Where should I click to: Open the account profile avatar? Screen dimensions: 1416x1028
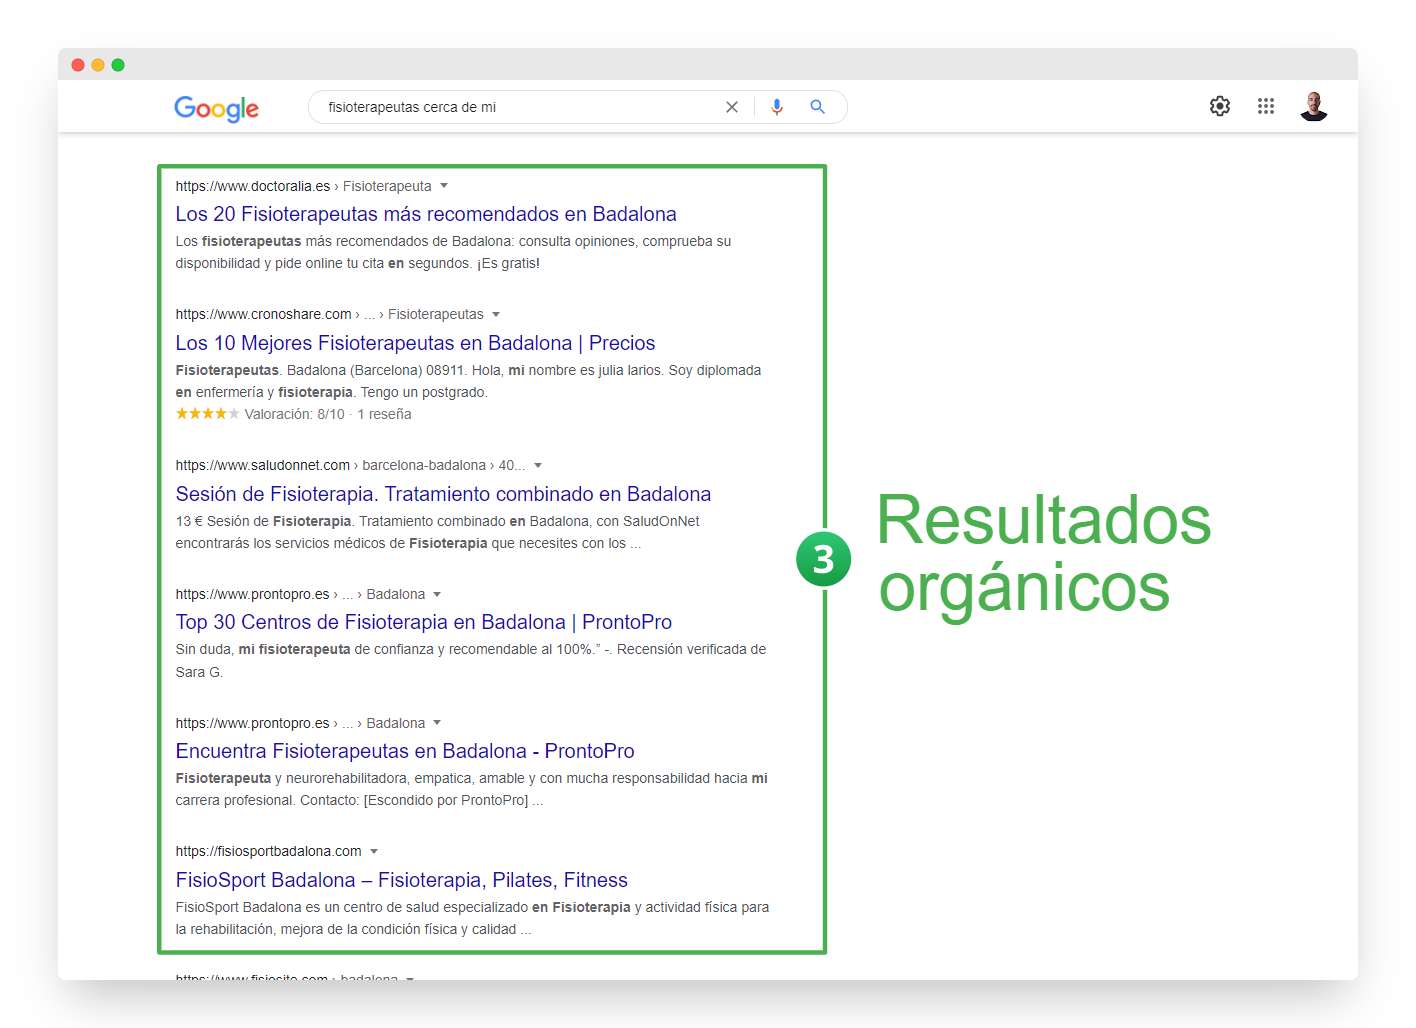point(1314,106)
